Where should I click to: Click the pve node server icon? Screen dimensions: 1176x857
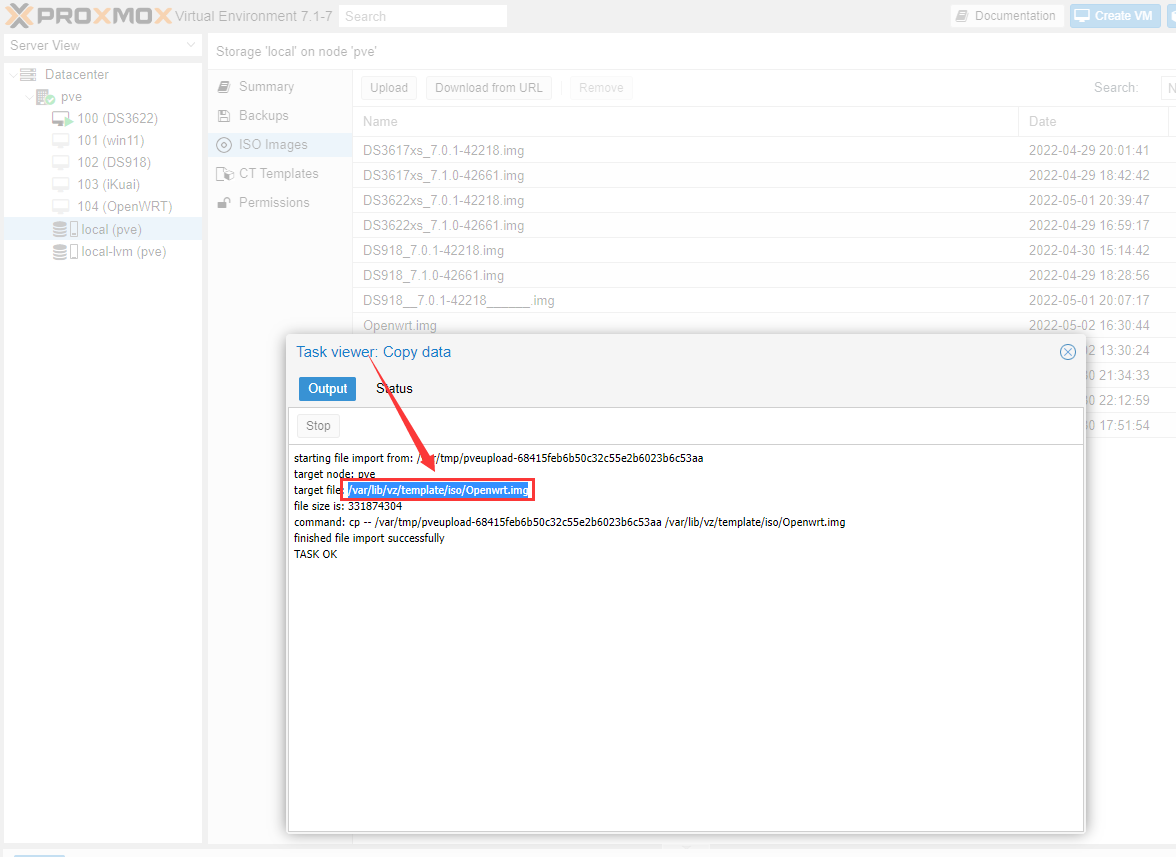[x=46, y=97]
